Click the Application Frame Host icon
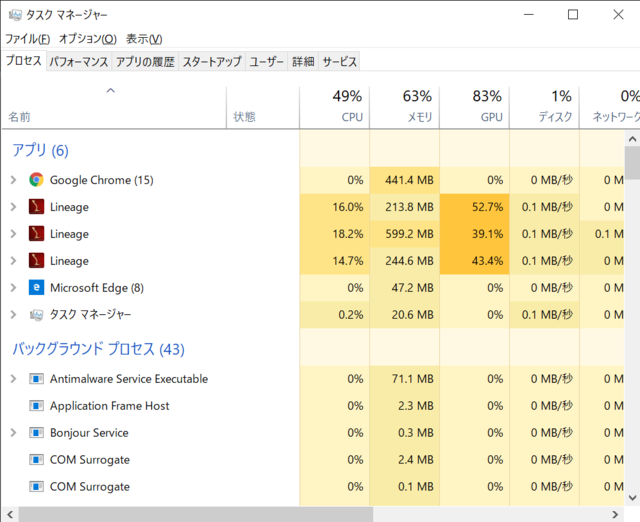 (36, 406)
